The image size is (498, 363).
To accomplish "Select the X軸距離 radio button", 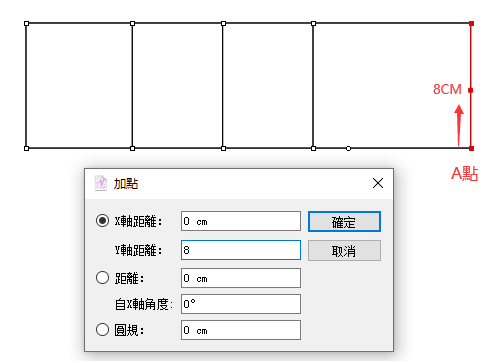I will [102, 221].
